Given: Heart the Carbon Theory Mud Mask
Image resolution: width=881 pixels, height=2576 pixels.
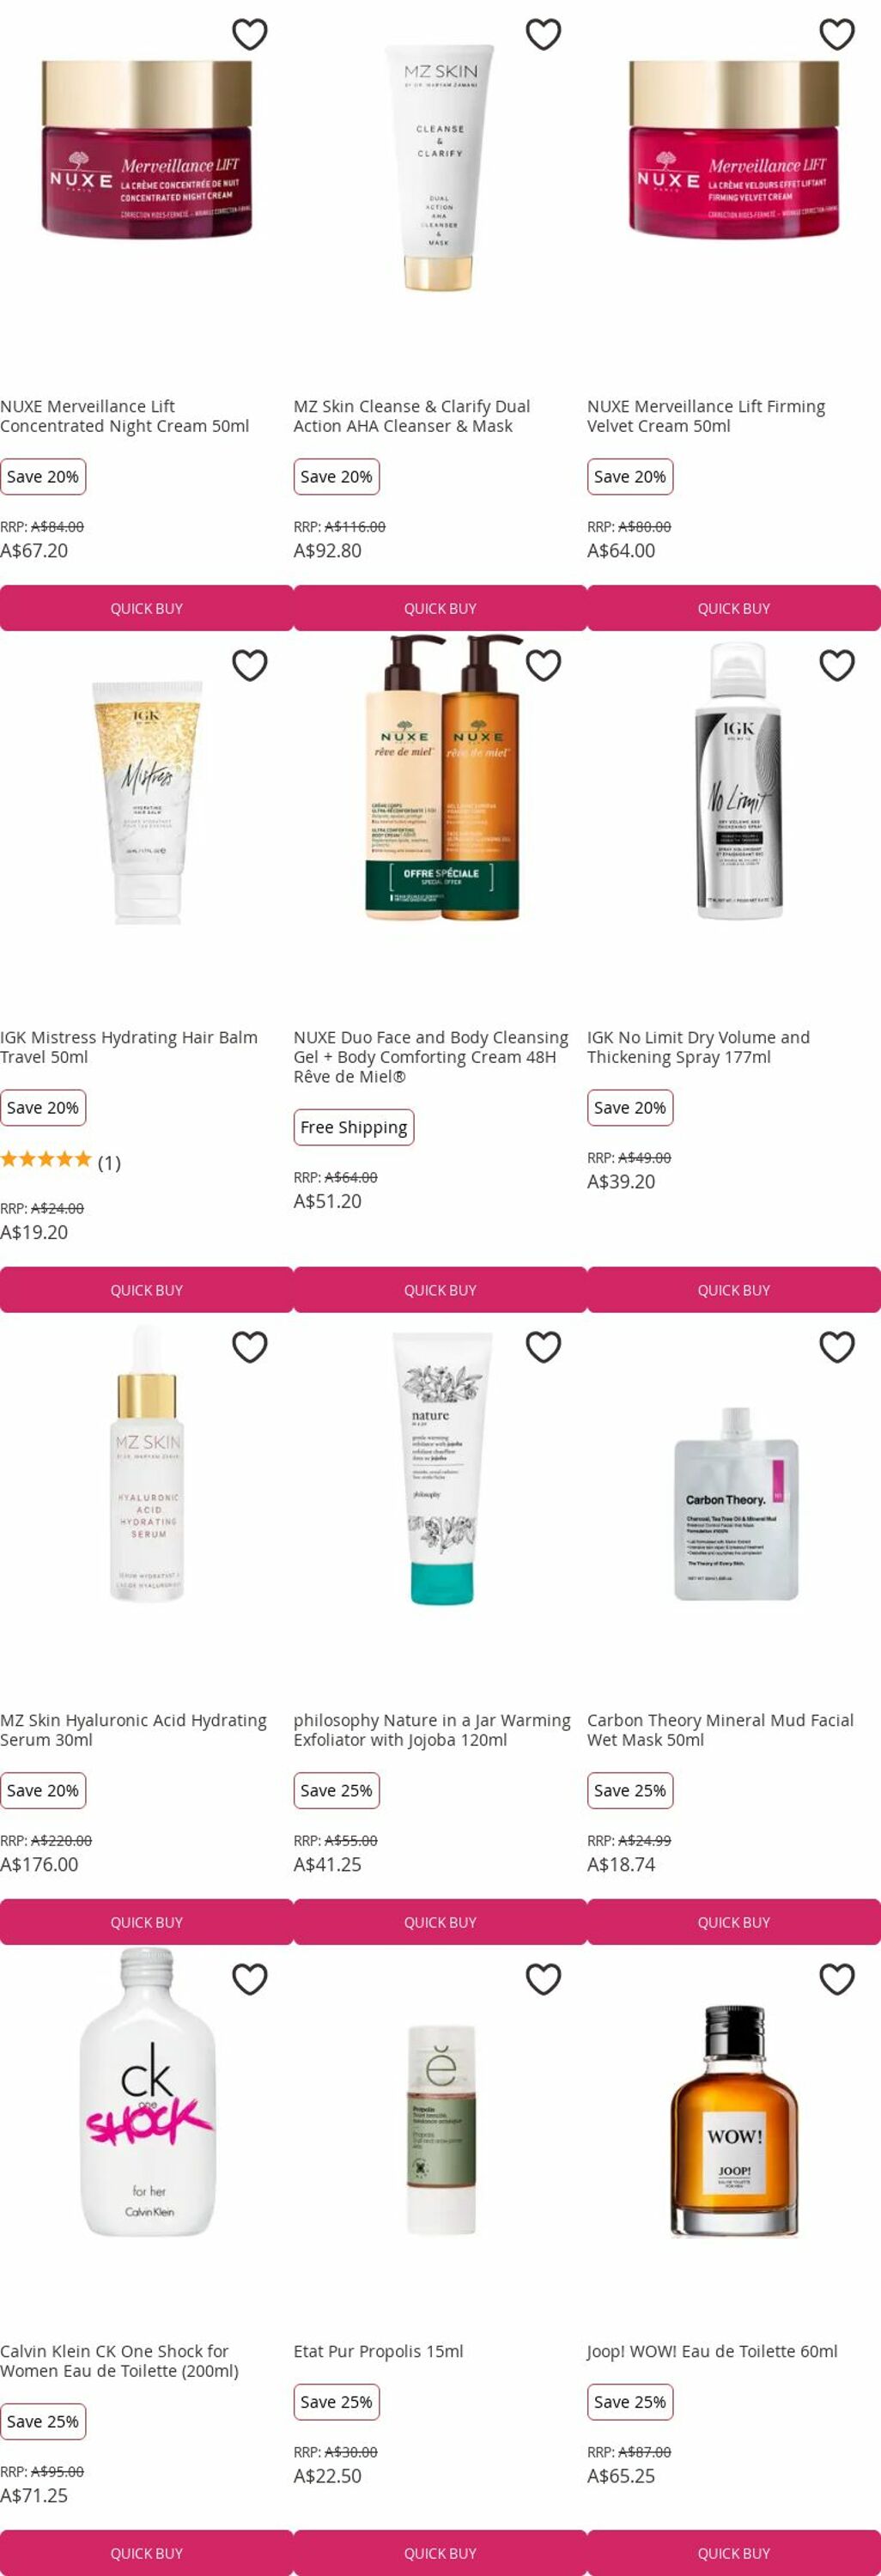Looking at the screenshot, I should coord(837,1347).
